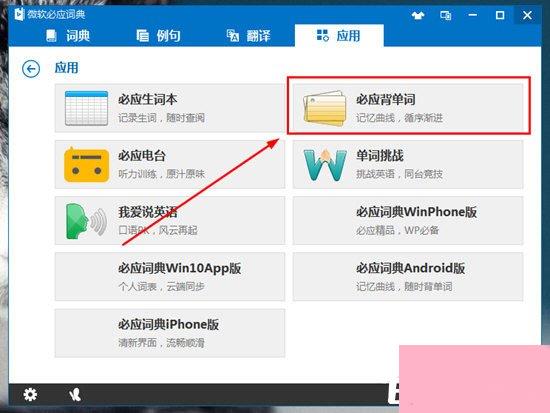Click the 词典 tab book icon
Viewport: 550px width, 413px height.
pos(52,36)
